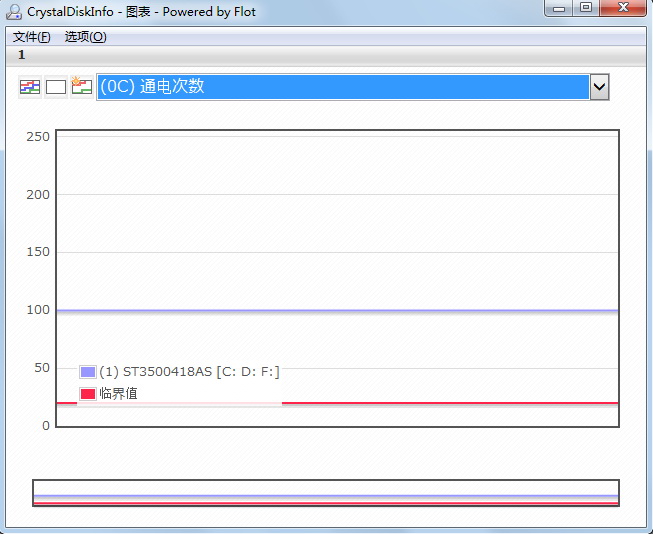
Task: Click the 200 y-axis label
Action: coord(38,195)
